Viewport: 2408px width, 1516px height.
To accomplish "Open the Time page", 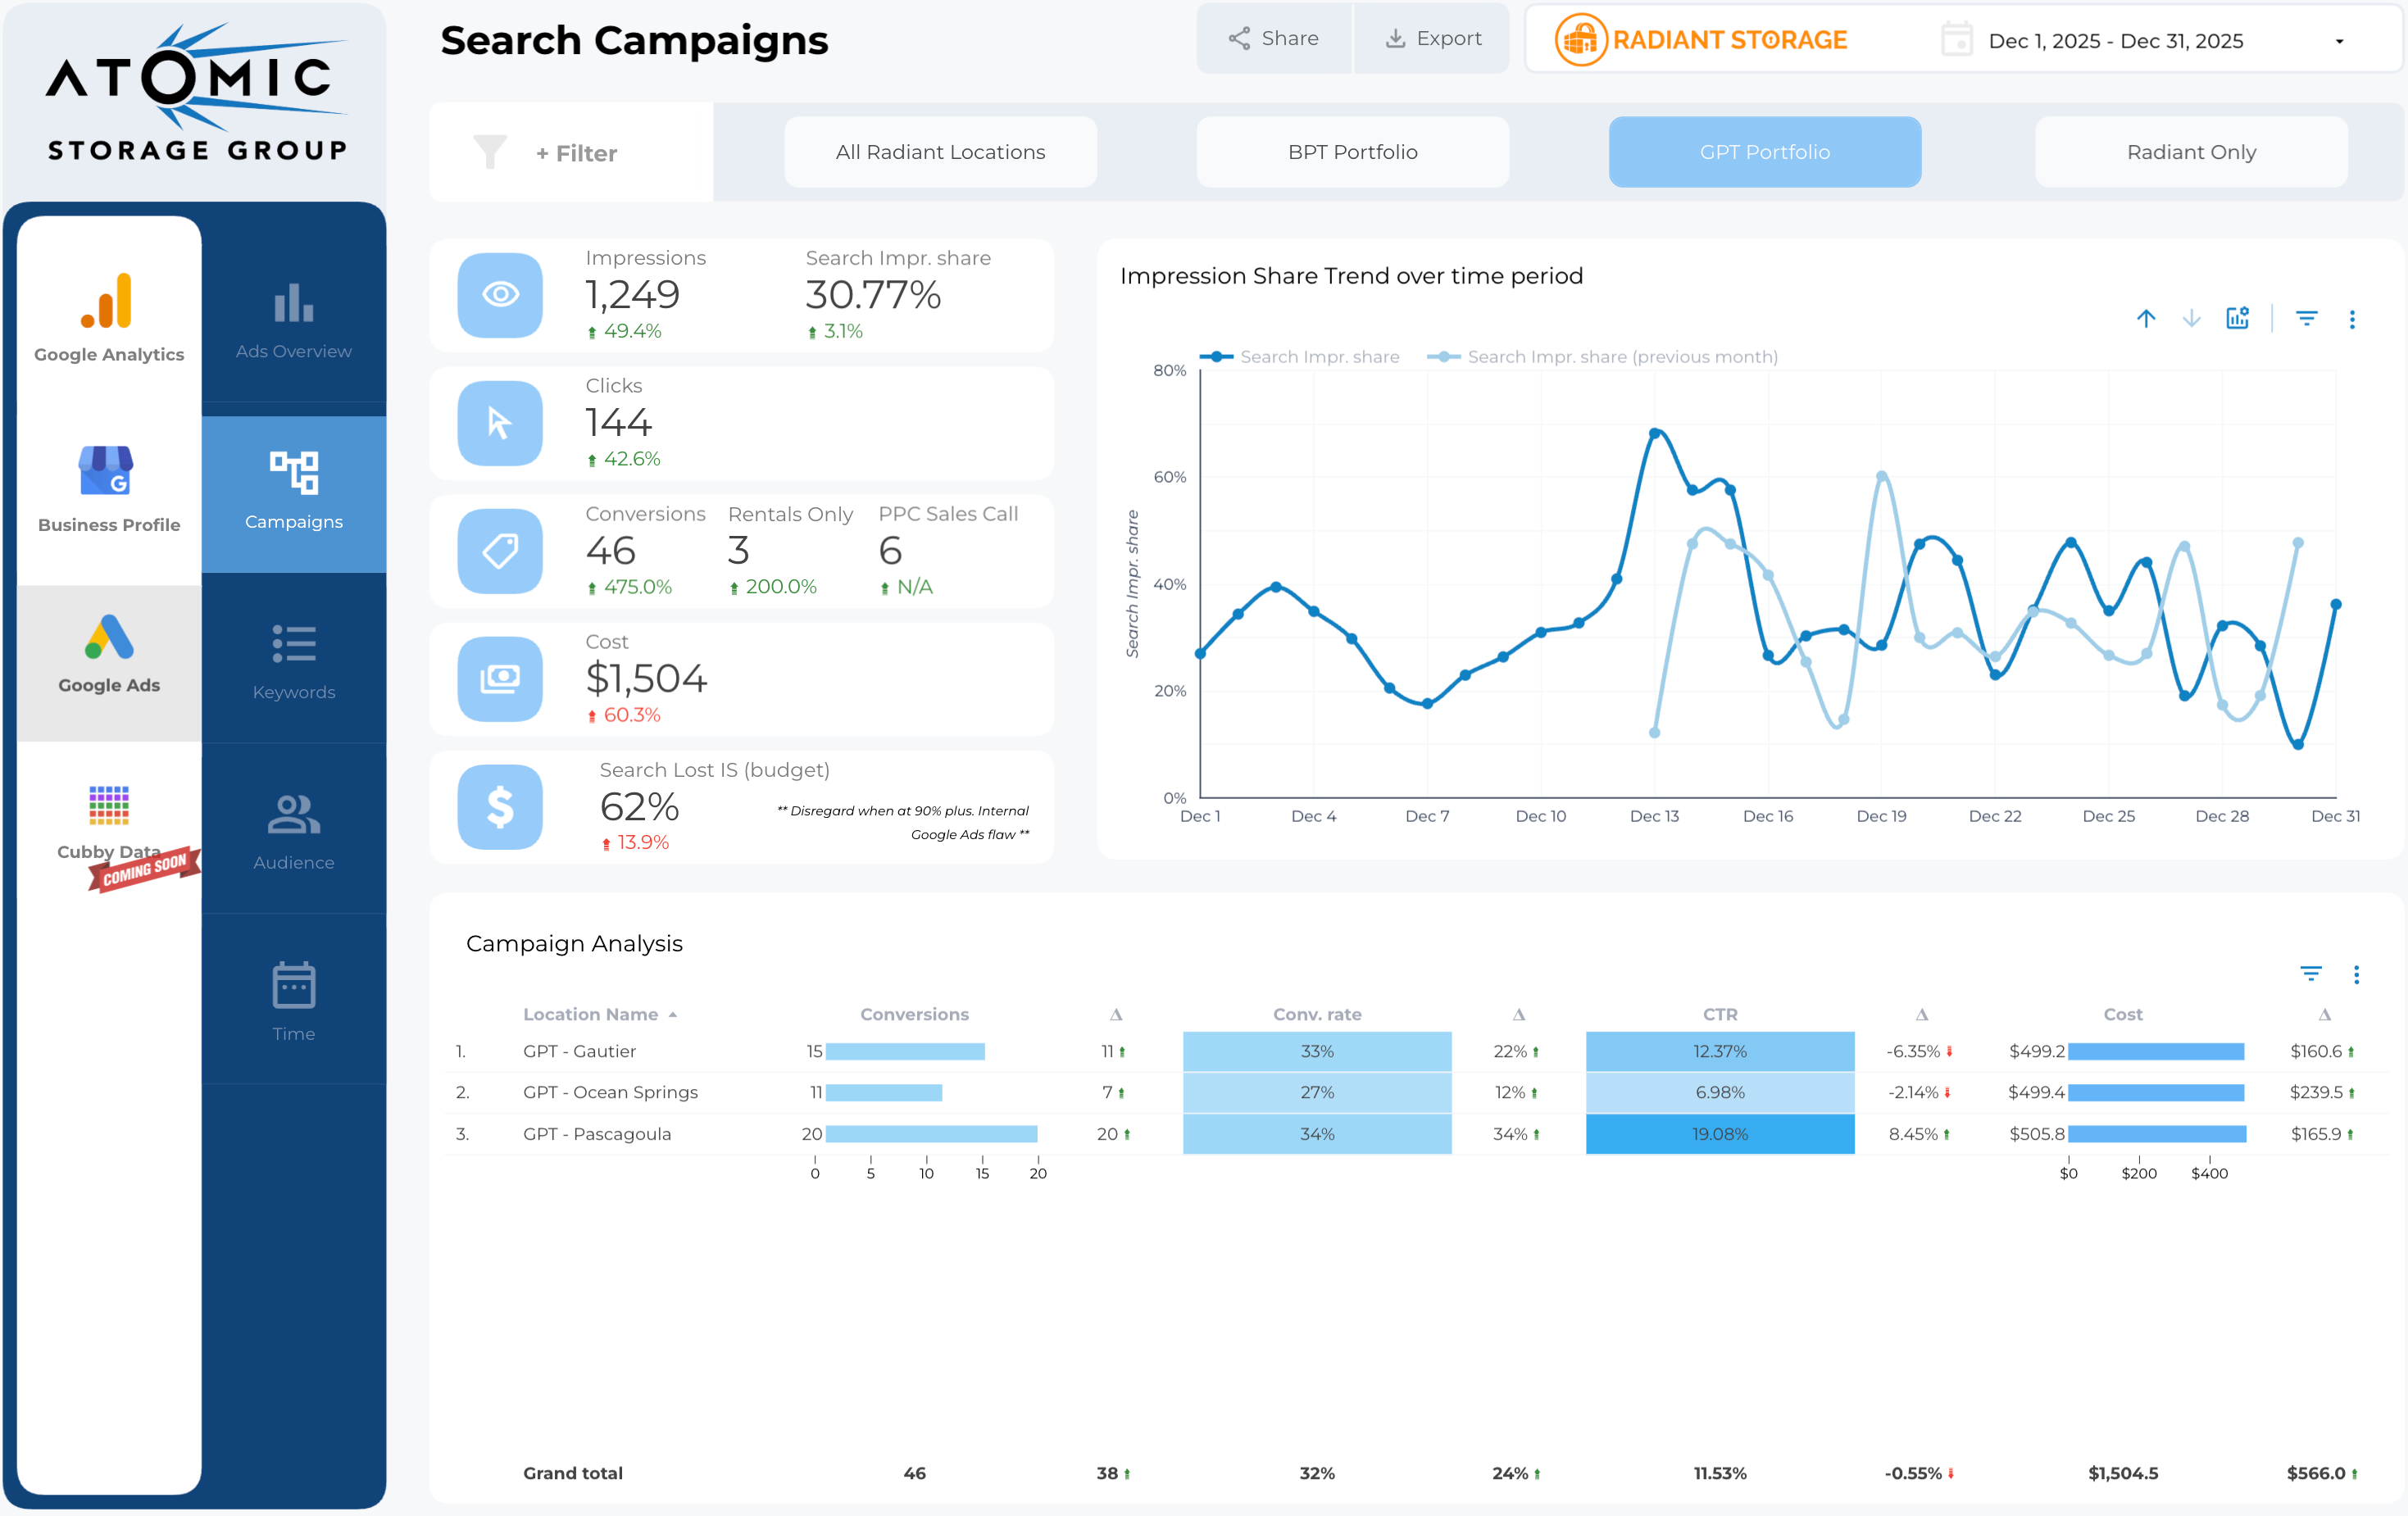I will pos(293,1002).
